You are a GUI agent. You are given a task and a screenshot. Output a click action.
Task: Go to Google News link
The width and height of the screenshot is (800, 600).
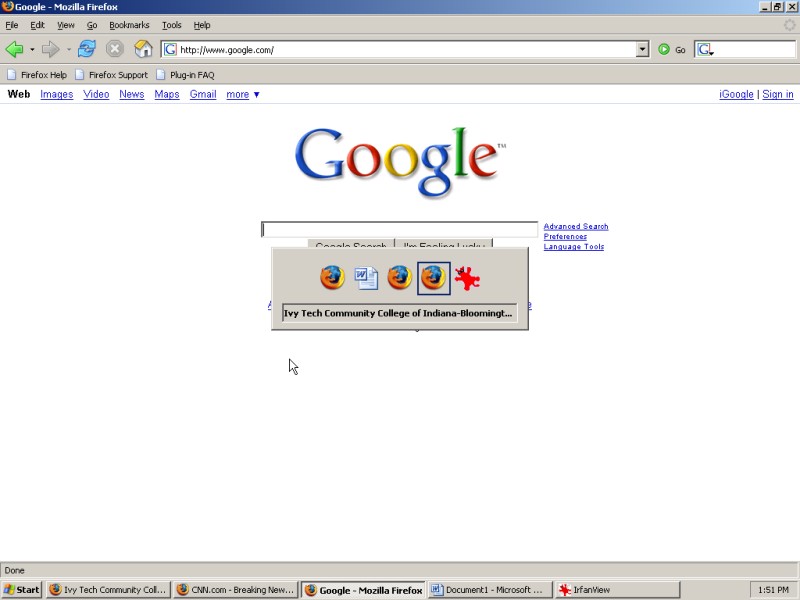pyautogui.click(x=132, y=94)
